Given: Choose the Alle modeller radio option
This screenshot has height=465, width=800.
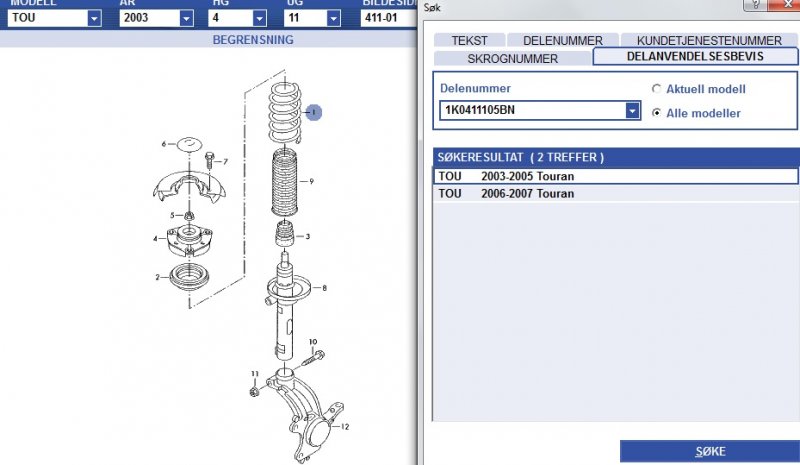Looking at the screenshot, I should point(657,113).
